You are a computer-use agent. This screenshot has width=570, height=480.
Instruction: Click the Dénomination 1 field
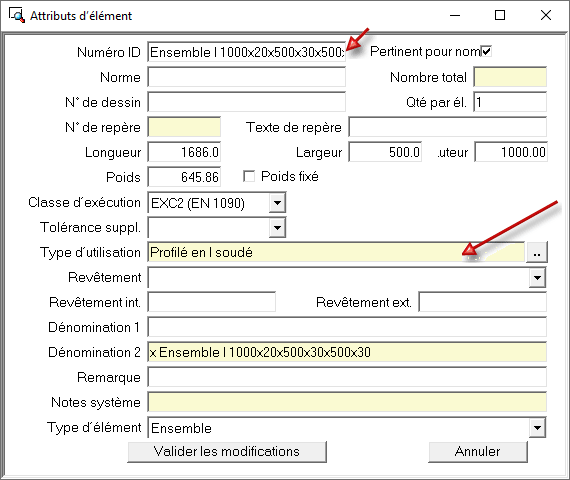347,327
